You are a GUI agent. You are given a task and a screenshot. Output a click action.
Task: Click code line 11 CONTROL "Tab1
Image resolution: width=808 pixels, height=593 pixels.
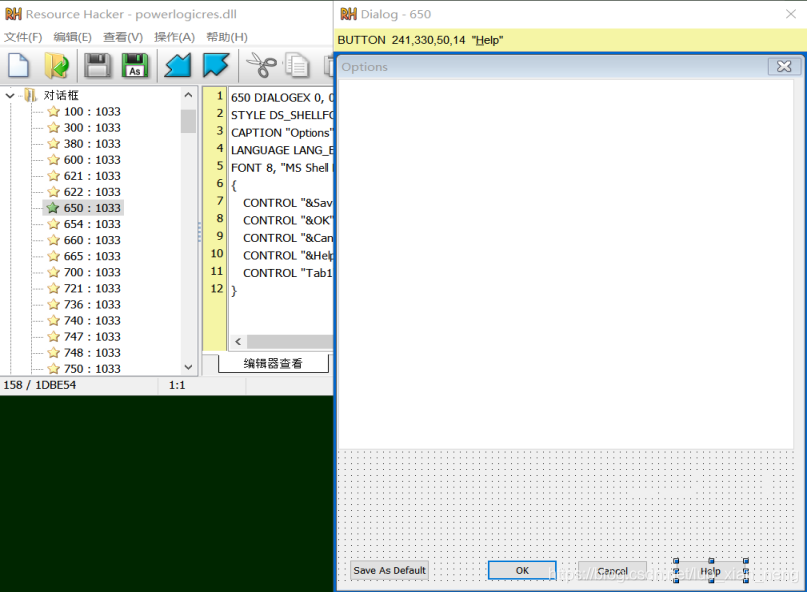point(287,273)
